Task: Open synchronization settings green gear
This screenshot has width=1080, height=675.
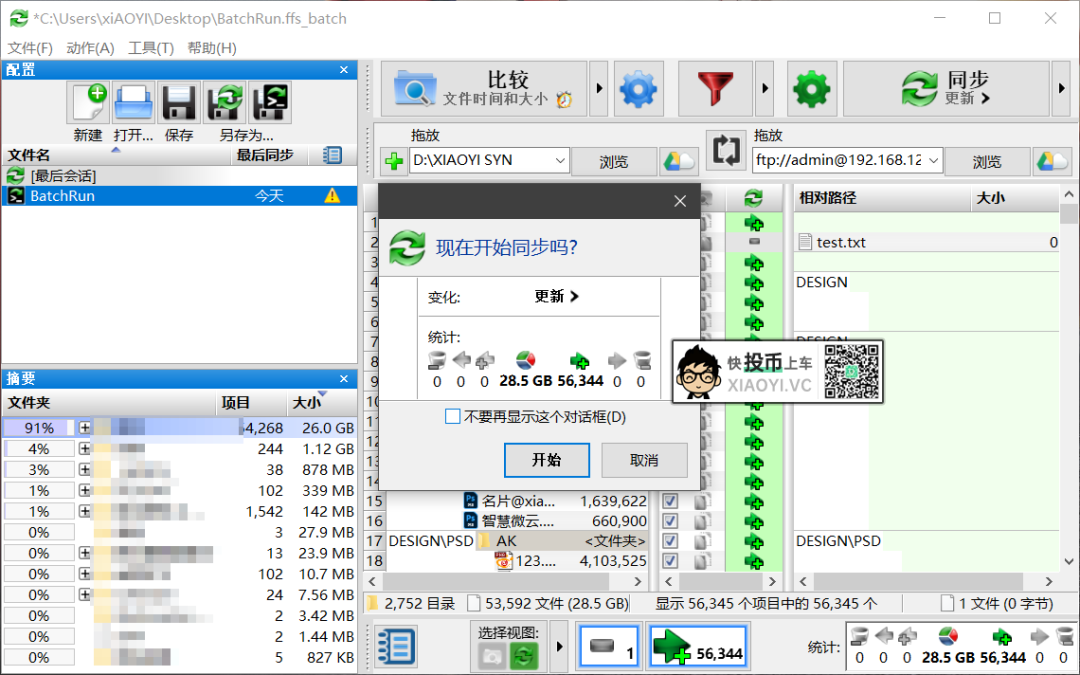Action: point(812,89)
